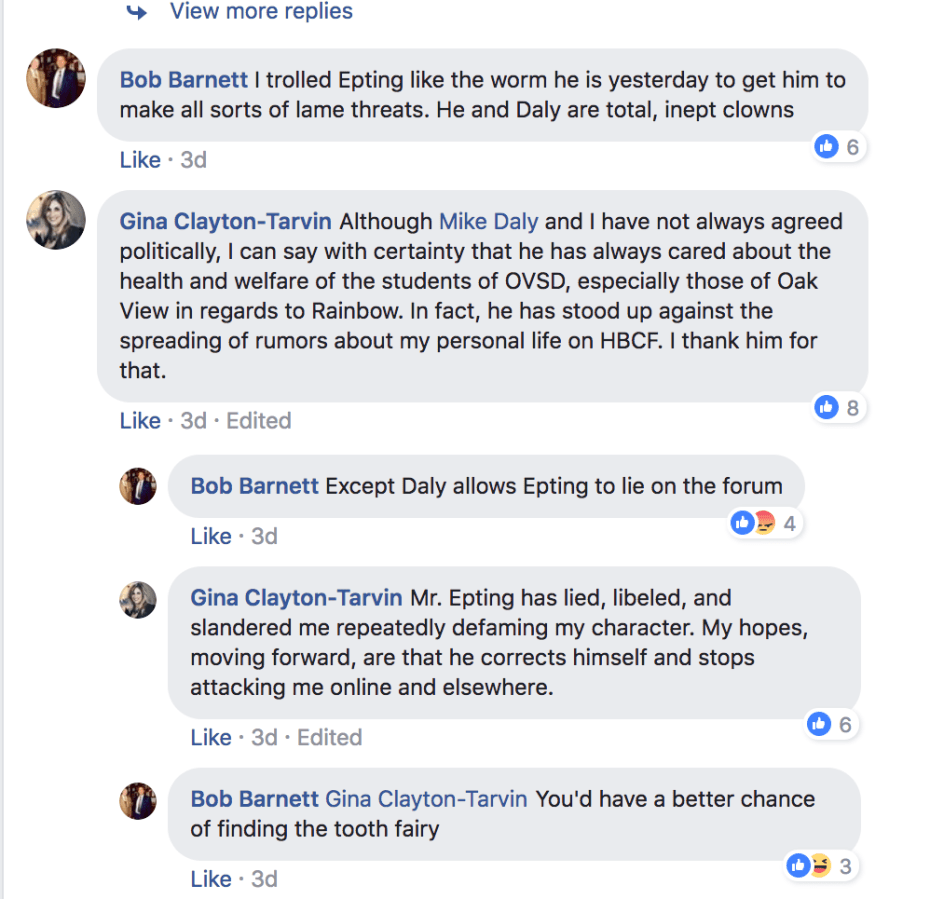The image size is (930, 899).
Task: Click Bob Barnett's small avatar on the forum reply
Action: point(138,487)
